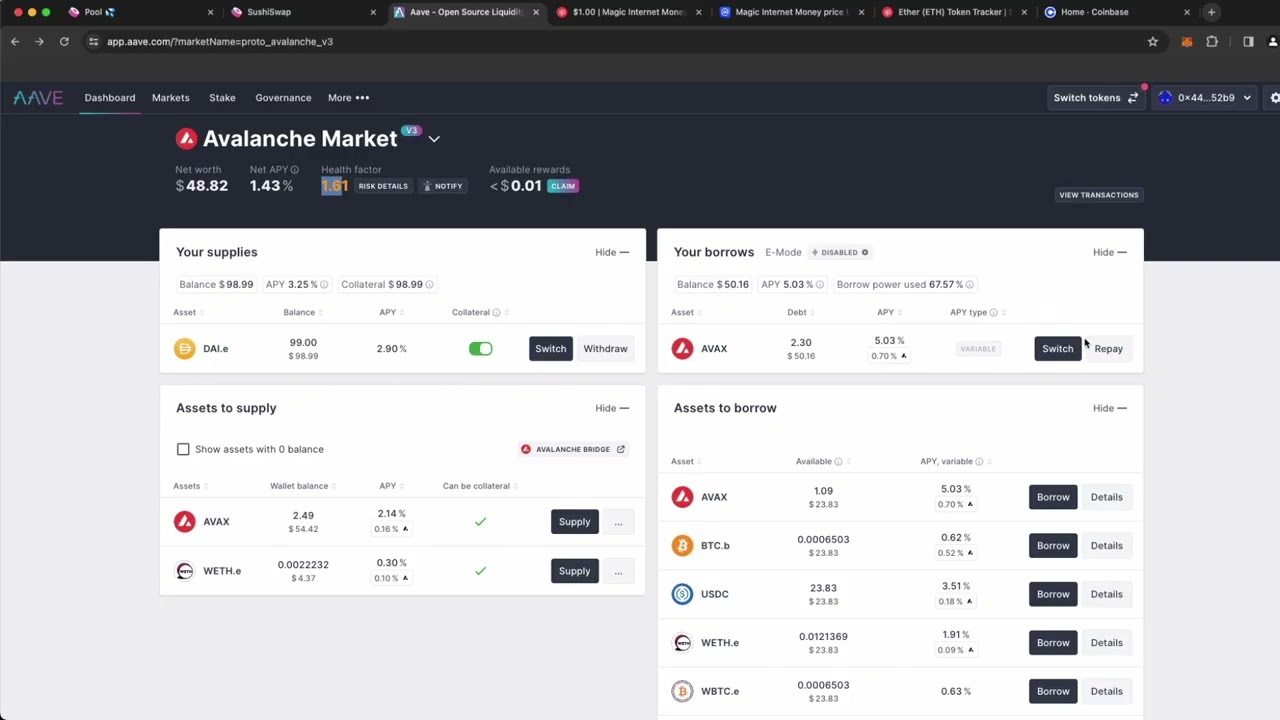This screenshot has height=720, width=1280.
Task: Withdraw the DAI.e supply
Action: tap(605, 349)
